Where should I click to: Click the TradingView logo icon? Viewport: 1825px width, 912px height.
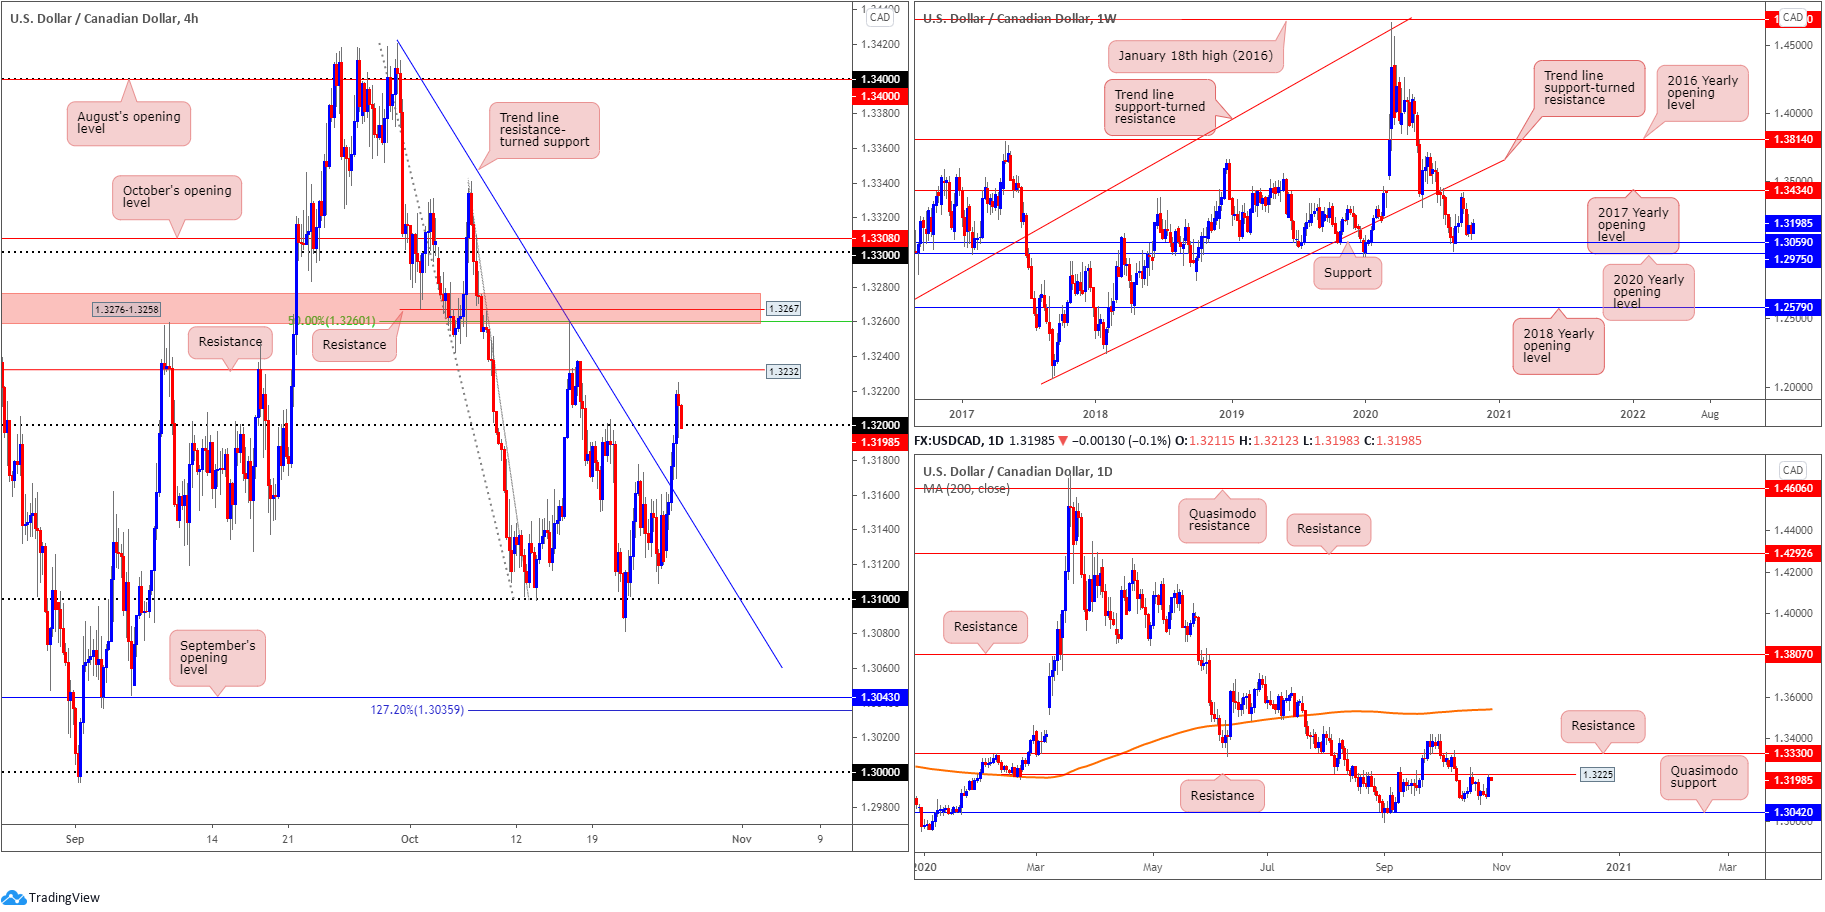point(13,897)
